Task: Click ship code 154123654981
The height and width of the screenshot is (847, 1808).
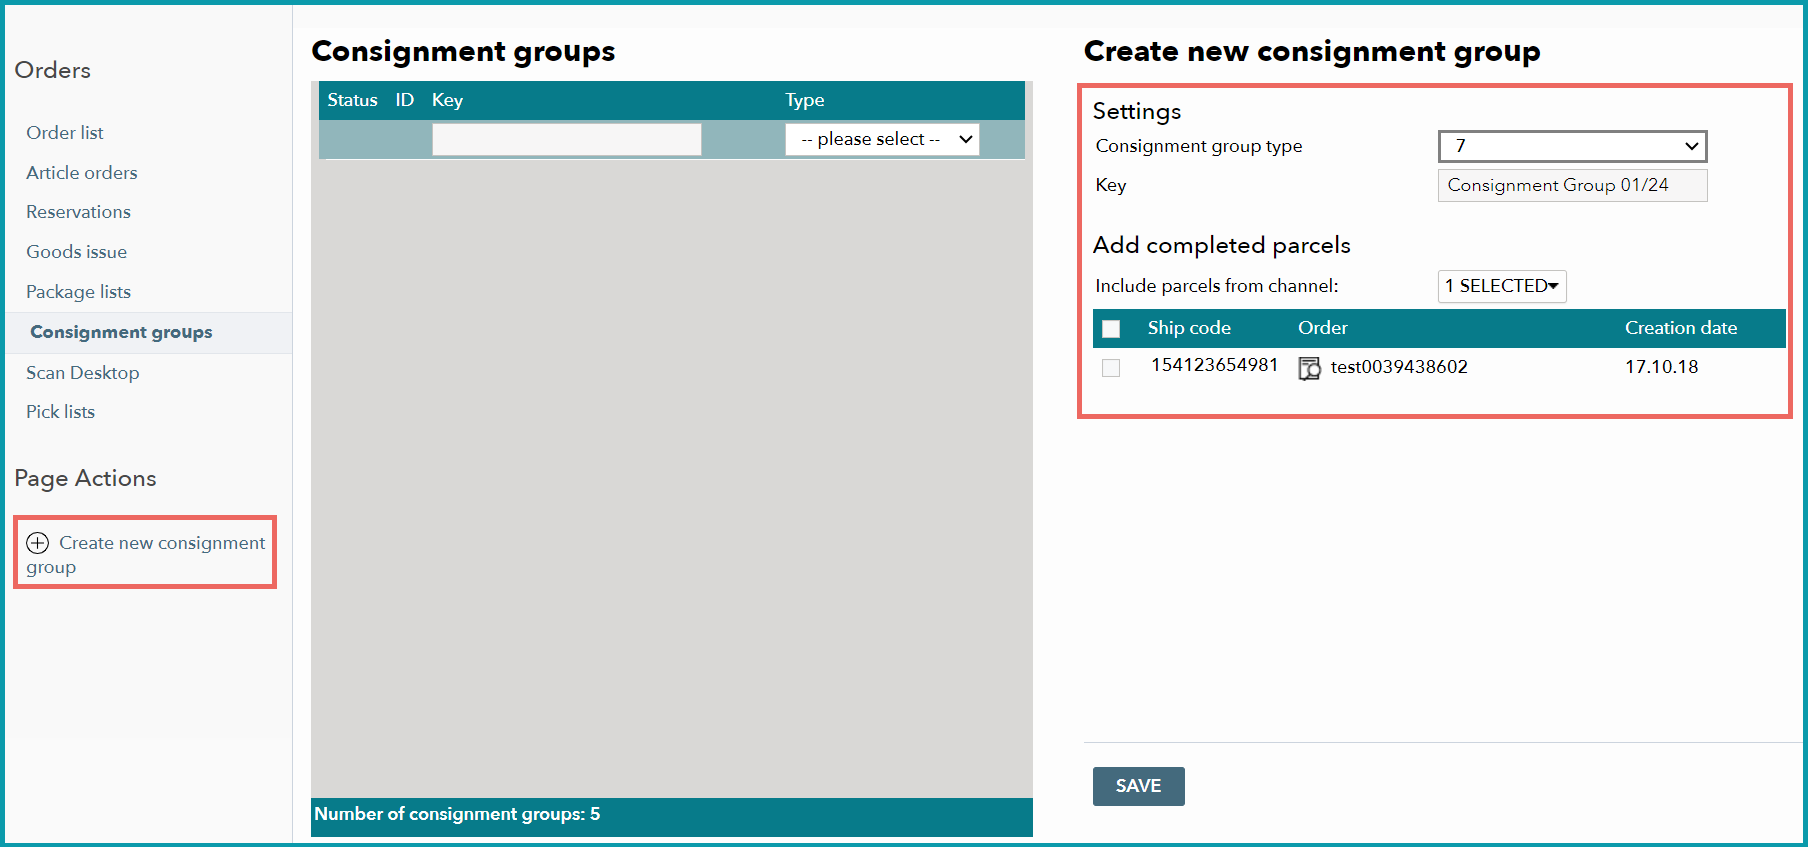Action: (1215, 365)
